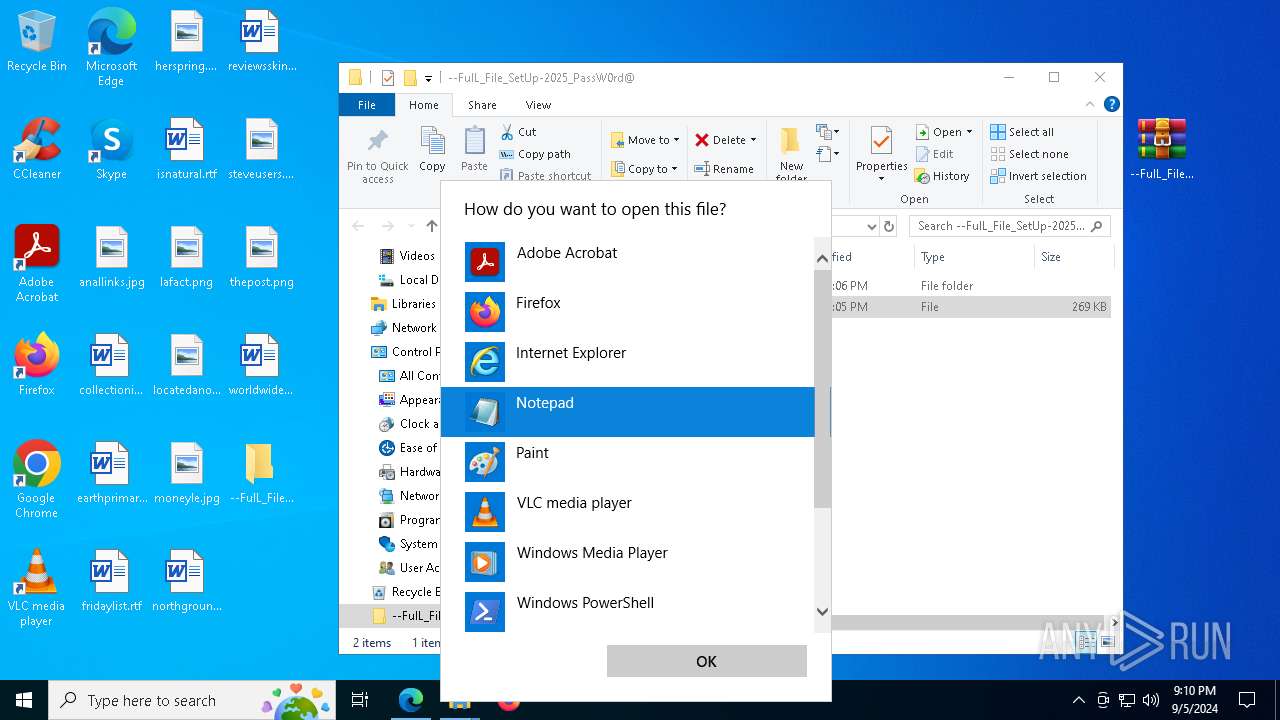Open the notification center icon
Screen dimensions: 1280x720
pos(1247,700)
